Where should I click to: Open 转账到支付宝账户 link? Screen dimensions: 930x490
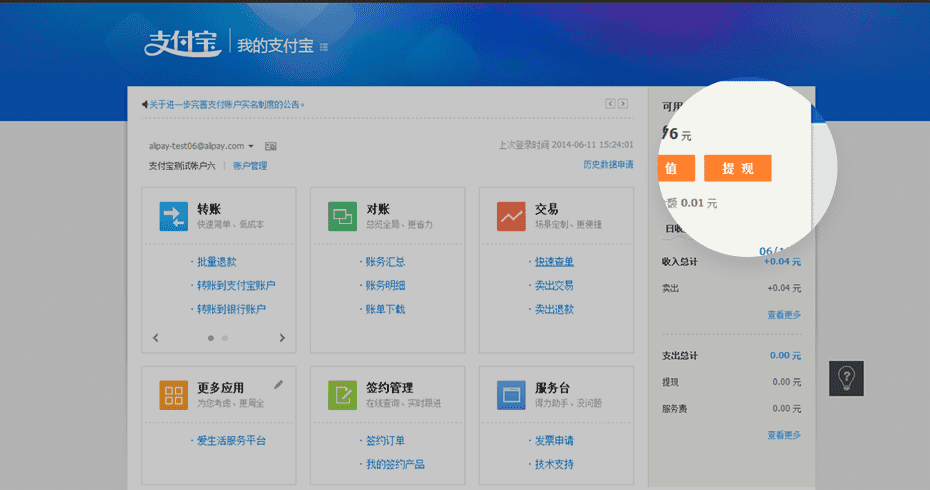(x=236, y=285)
